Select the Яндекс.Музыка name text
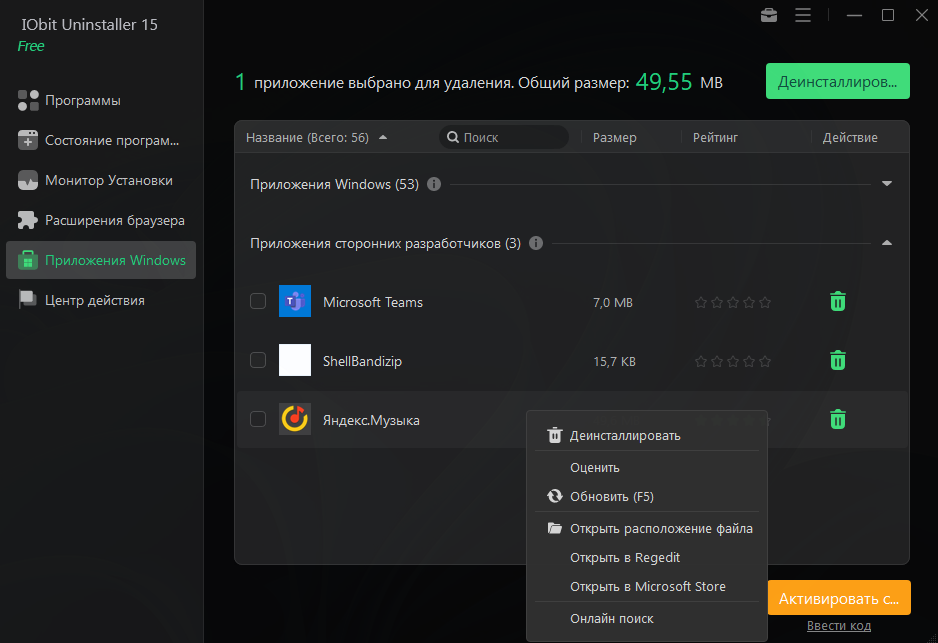The height and width of the screenshot is (643, 938). coord(371,420)
